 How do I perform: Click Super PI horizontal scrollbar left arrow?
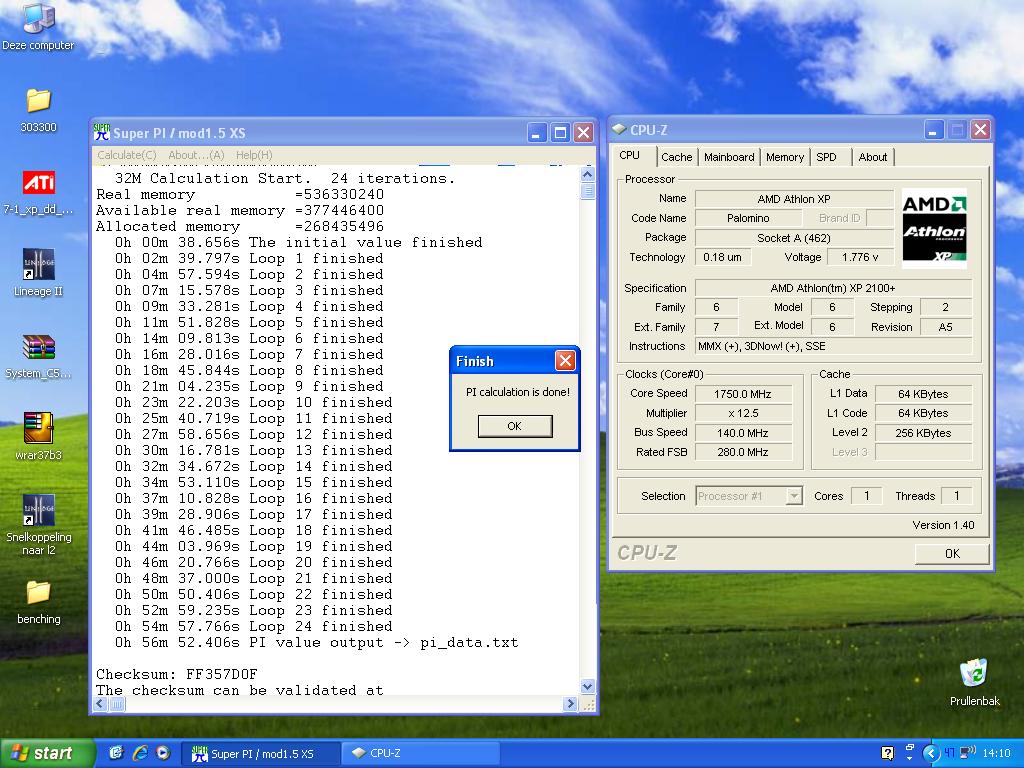101,704
